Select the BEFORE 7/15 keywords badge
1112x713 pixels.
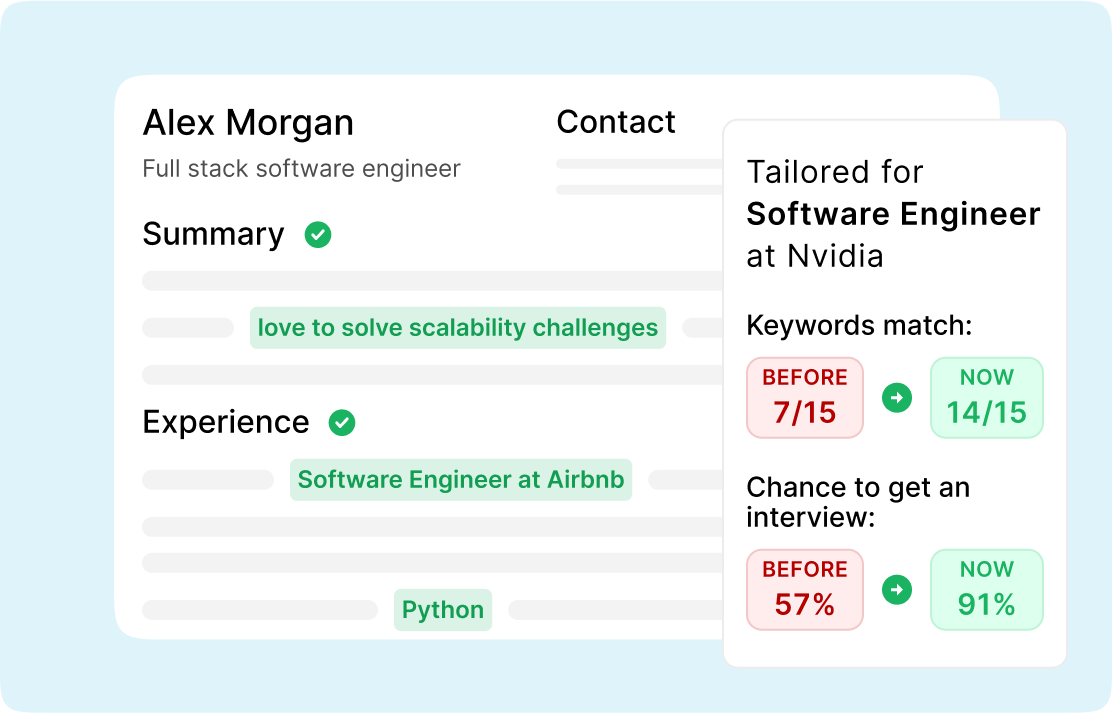click(x=805, y=397)
